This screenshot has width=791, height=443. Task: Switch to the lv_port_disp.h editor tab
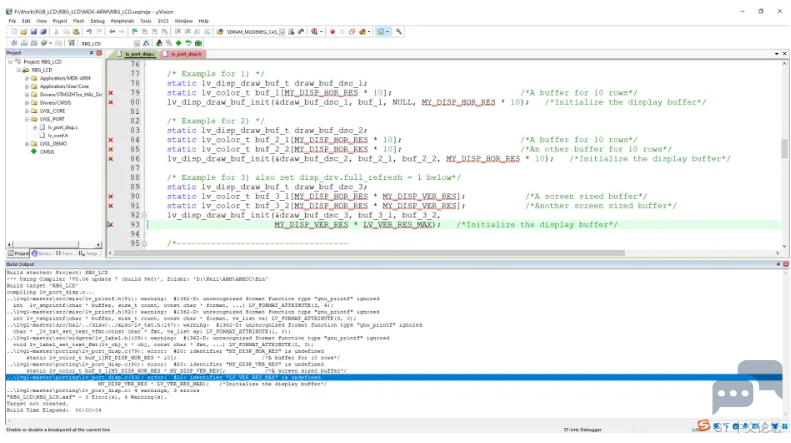click(x=183, y=54)
